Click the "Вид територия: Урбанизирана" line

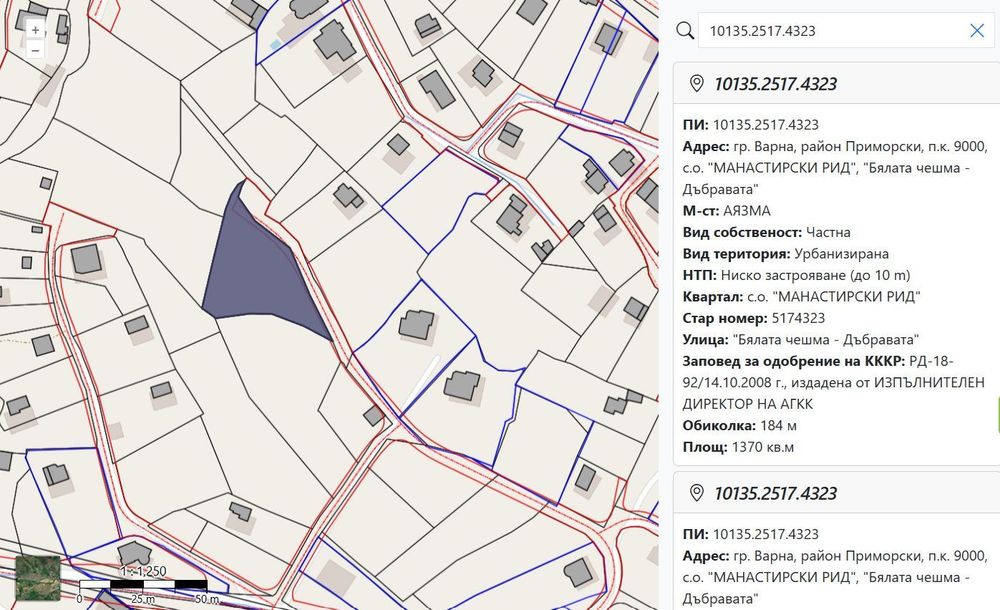(785, 254)
